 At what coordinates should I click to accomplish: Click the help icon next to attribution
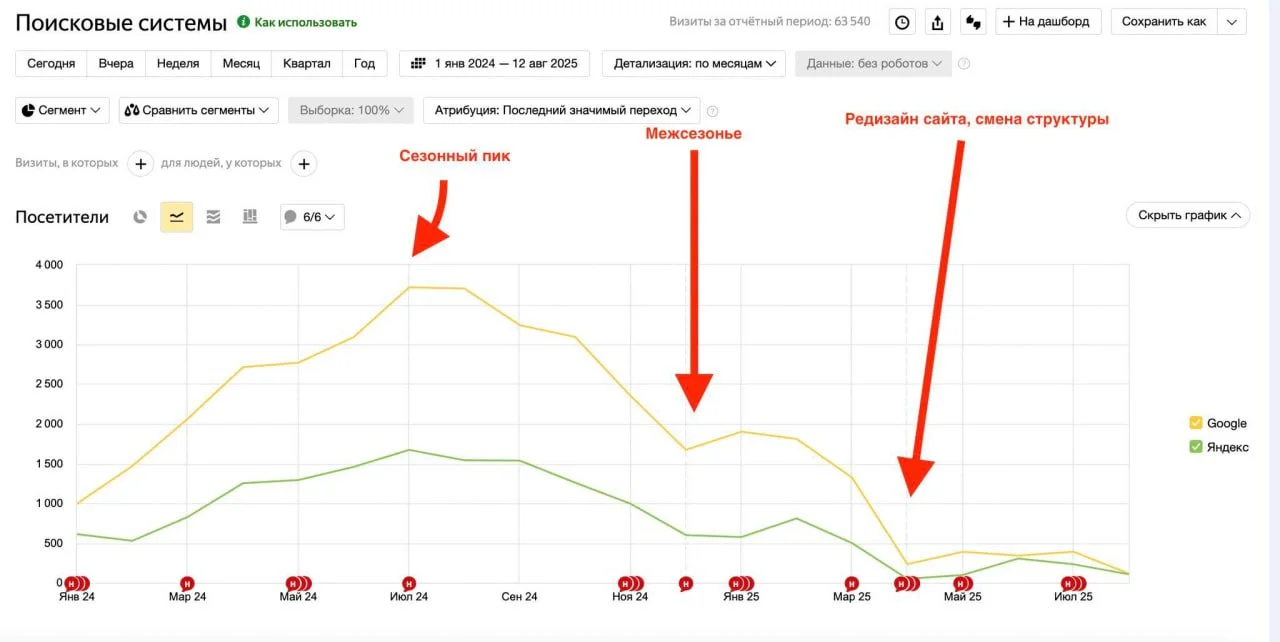pos(712,111)
